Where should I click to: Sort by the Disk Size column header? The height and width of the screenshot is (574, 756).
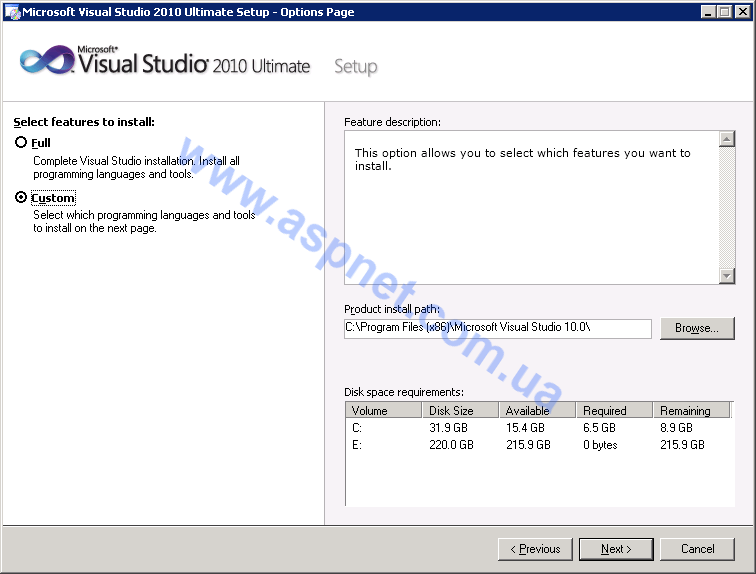460,410
